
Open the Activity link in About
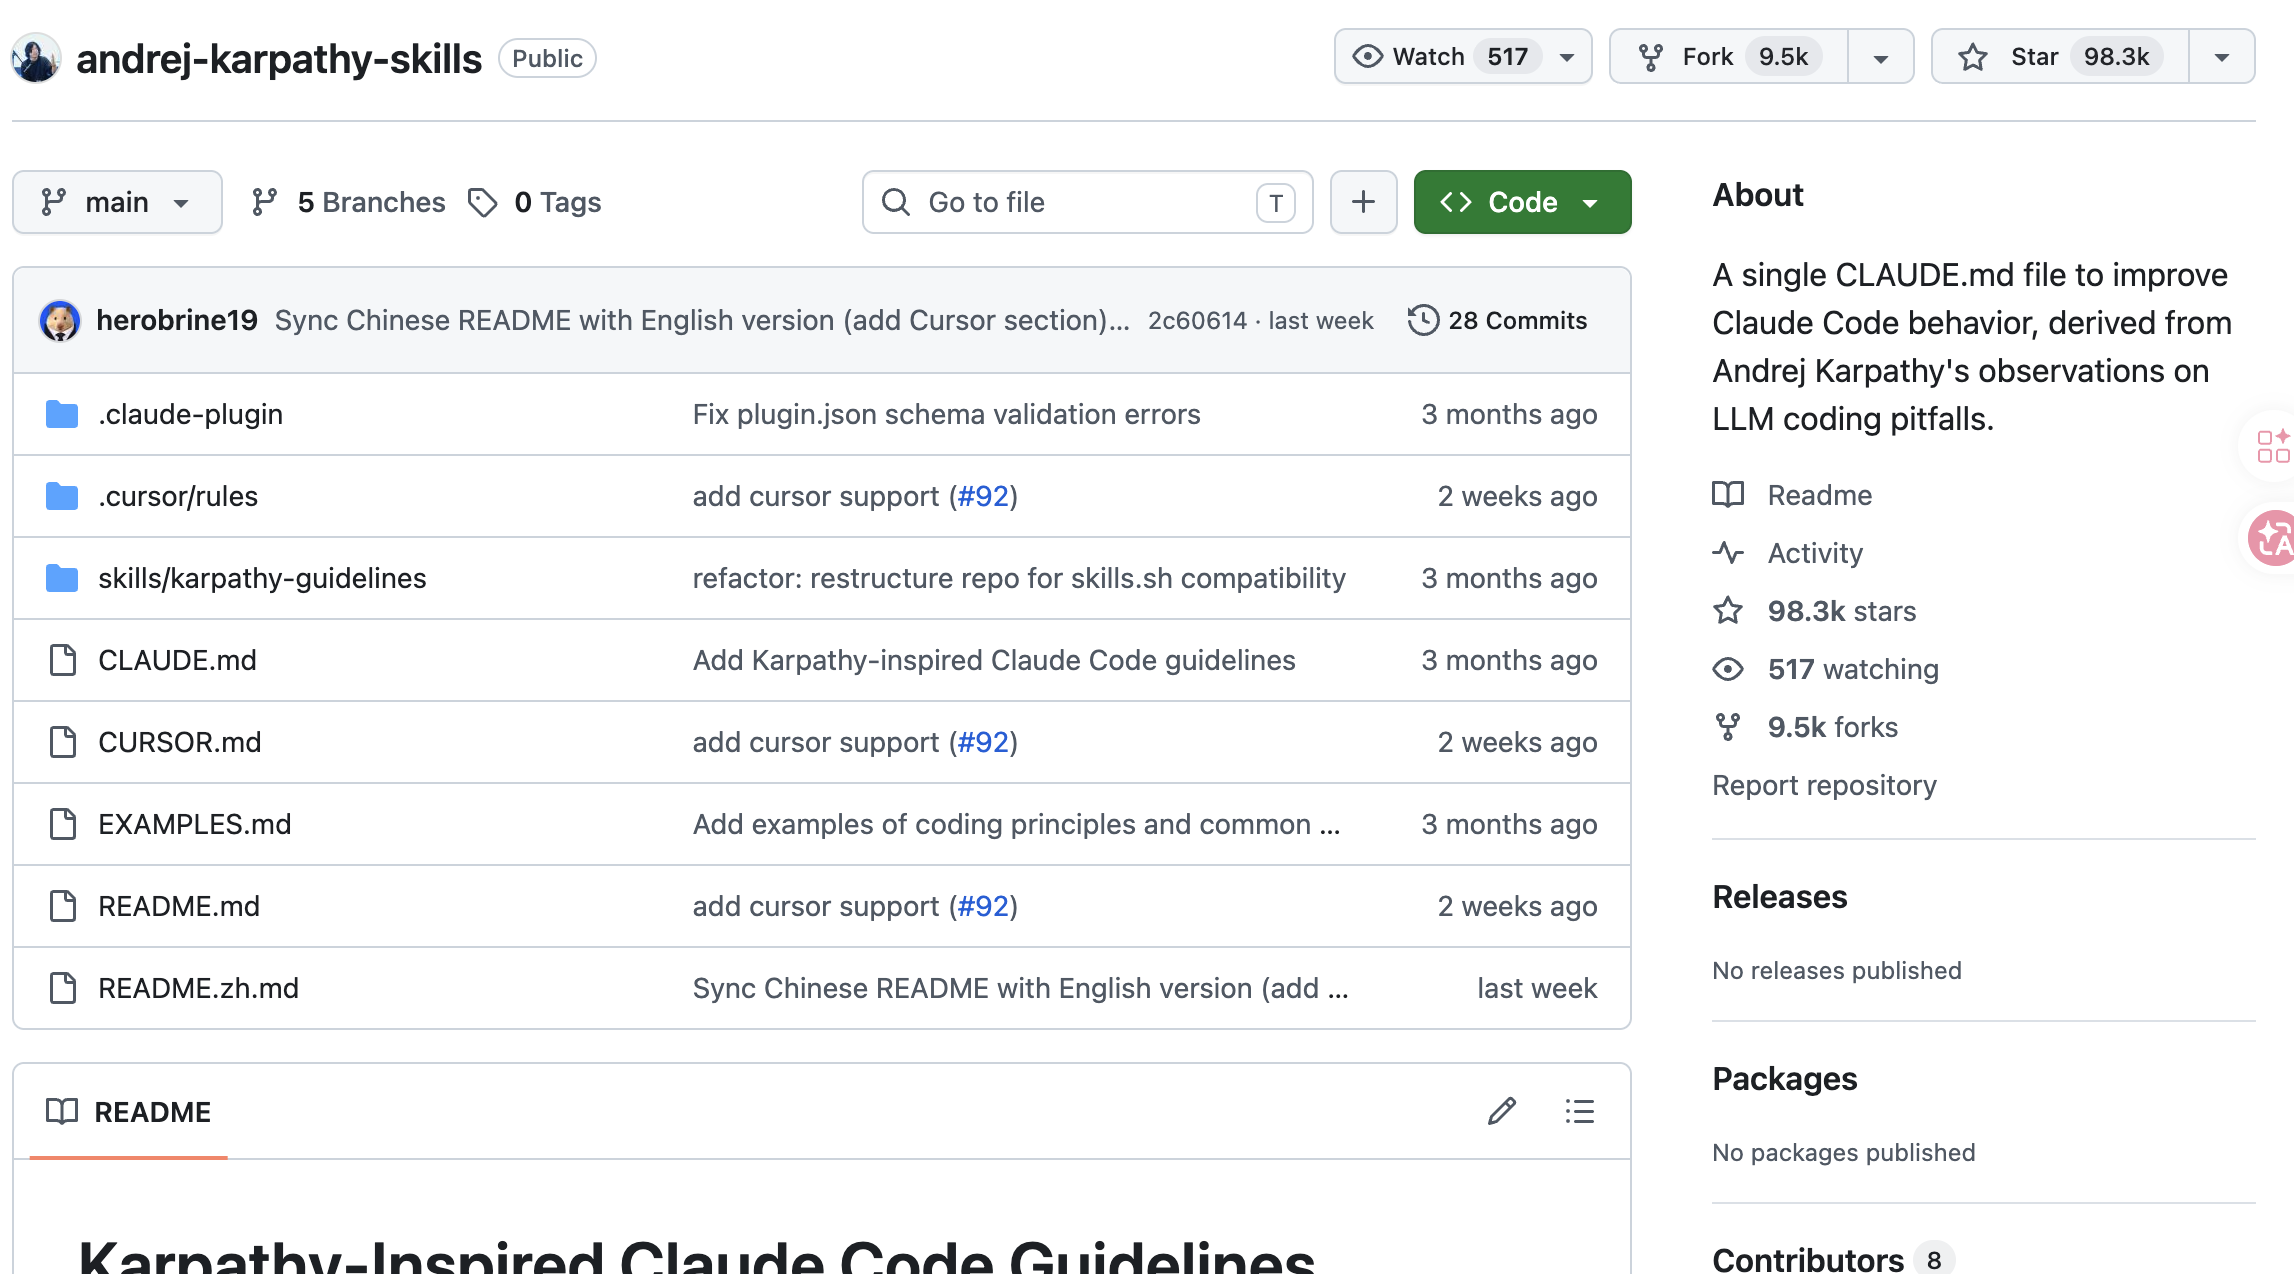(x=1815, y=553)
